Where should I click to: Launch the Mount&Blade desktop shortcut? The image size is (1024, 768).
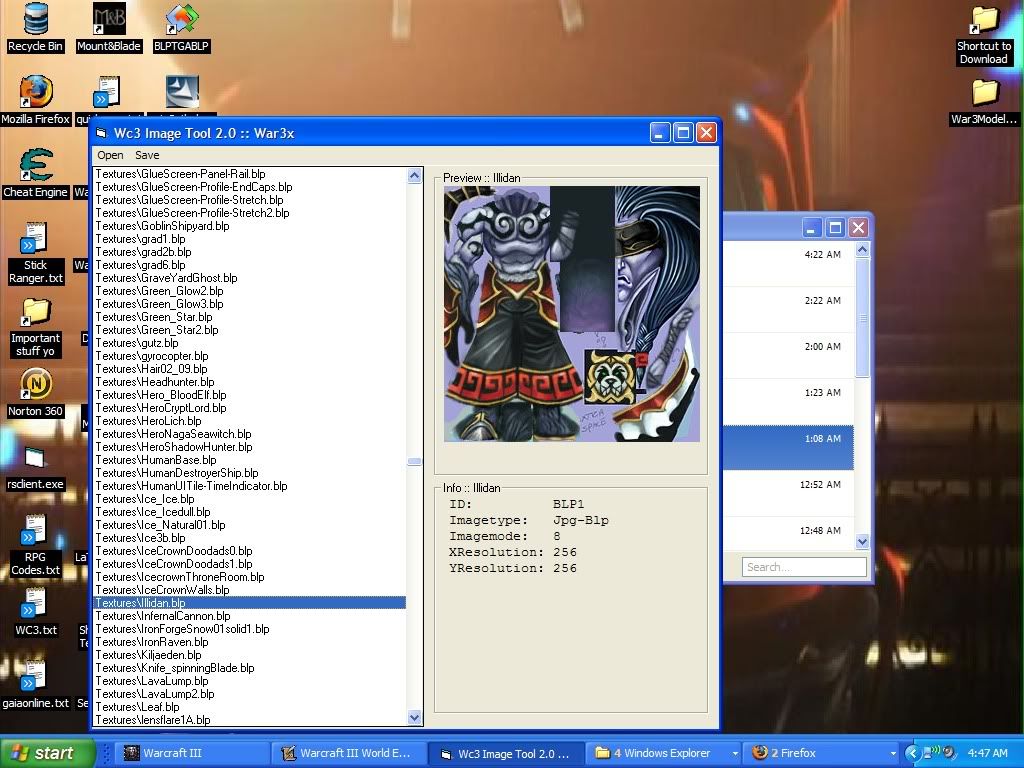pyautogui.click(x=108, y=27)
